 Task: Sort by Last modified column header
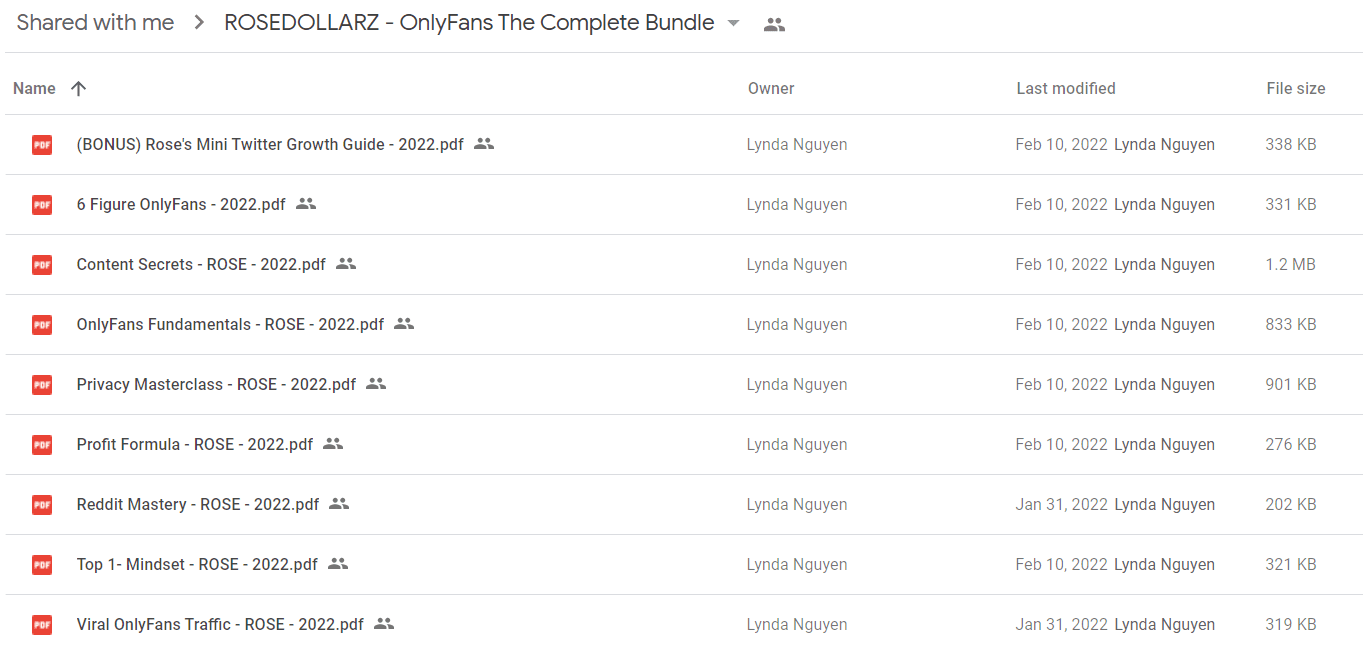(1066, 88)
